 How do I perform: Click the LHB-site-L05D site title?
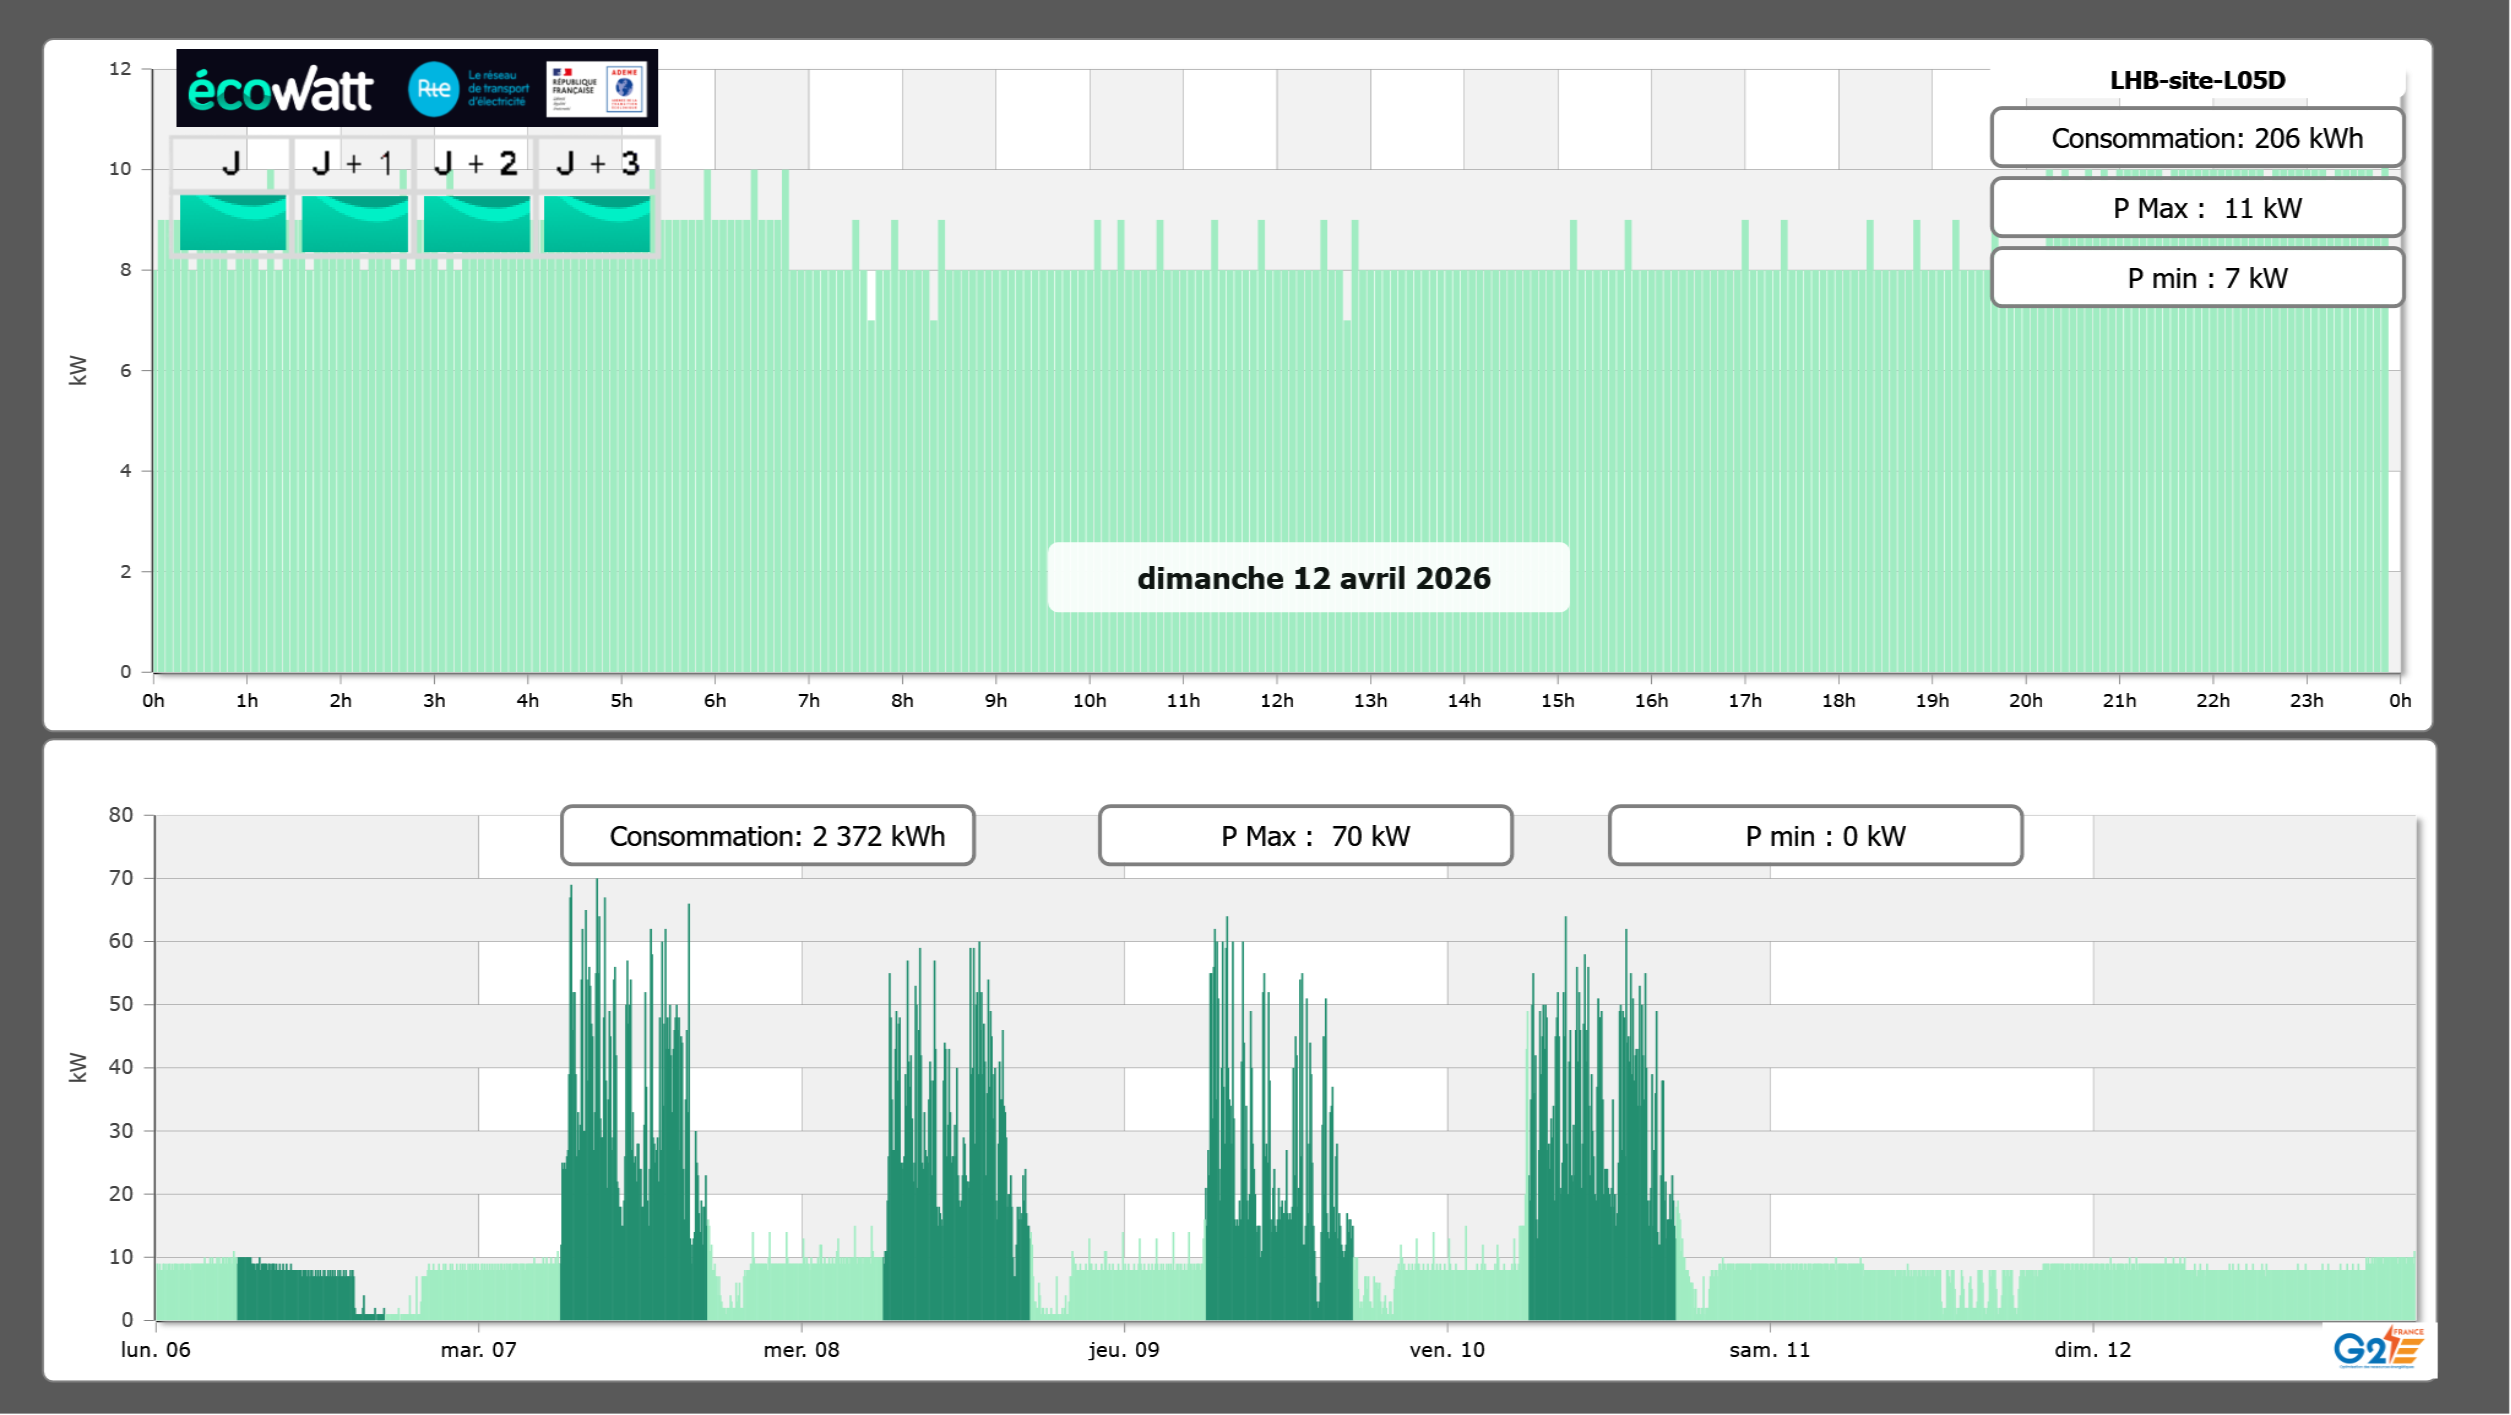[x=2196, y=80]
